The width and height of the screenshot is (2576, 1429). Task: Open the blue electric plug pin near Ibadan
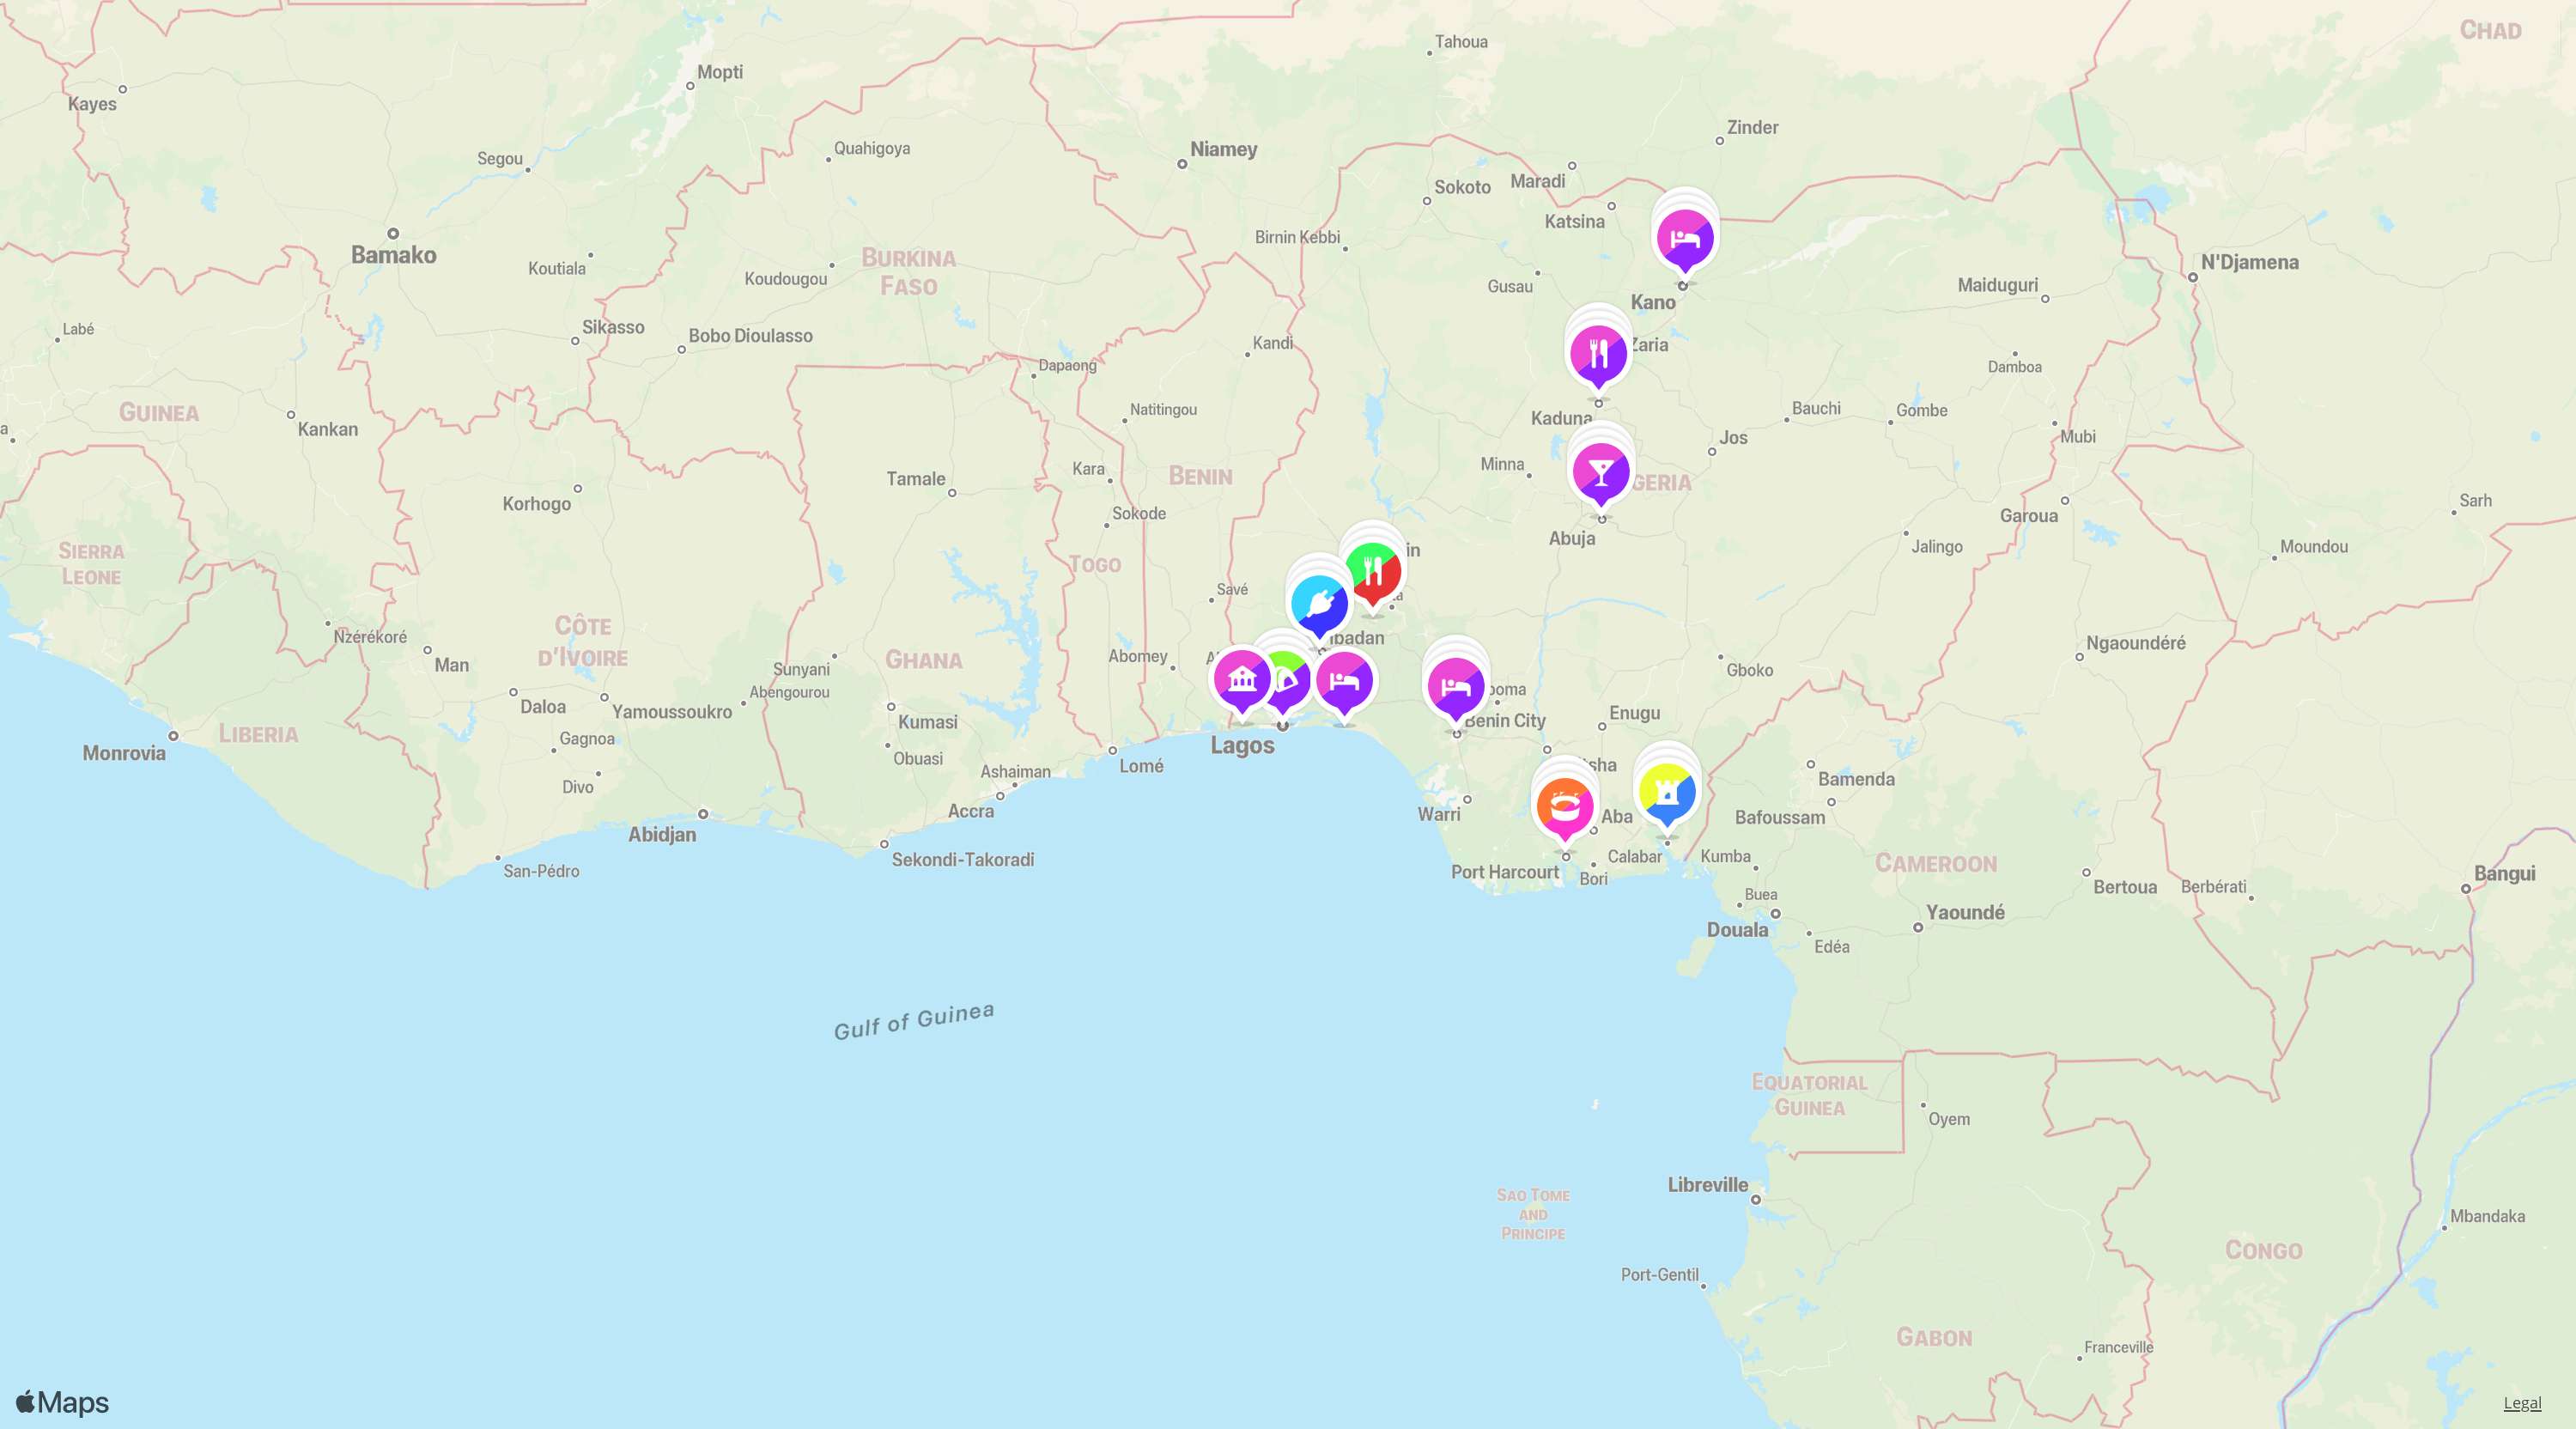point(1320,604)
